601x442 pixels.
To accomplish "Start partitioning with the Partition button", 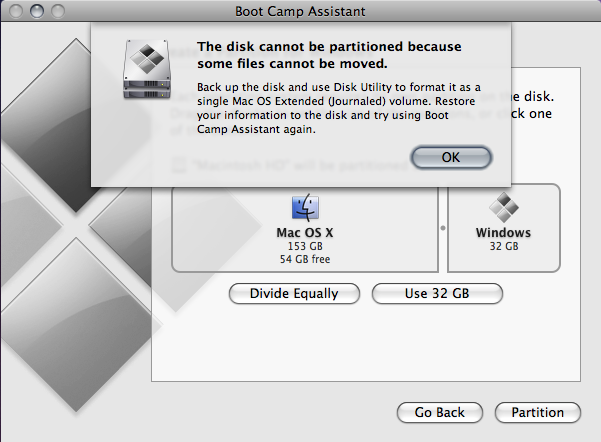I will click(x=538, y=412).
